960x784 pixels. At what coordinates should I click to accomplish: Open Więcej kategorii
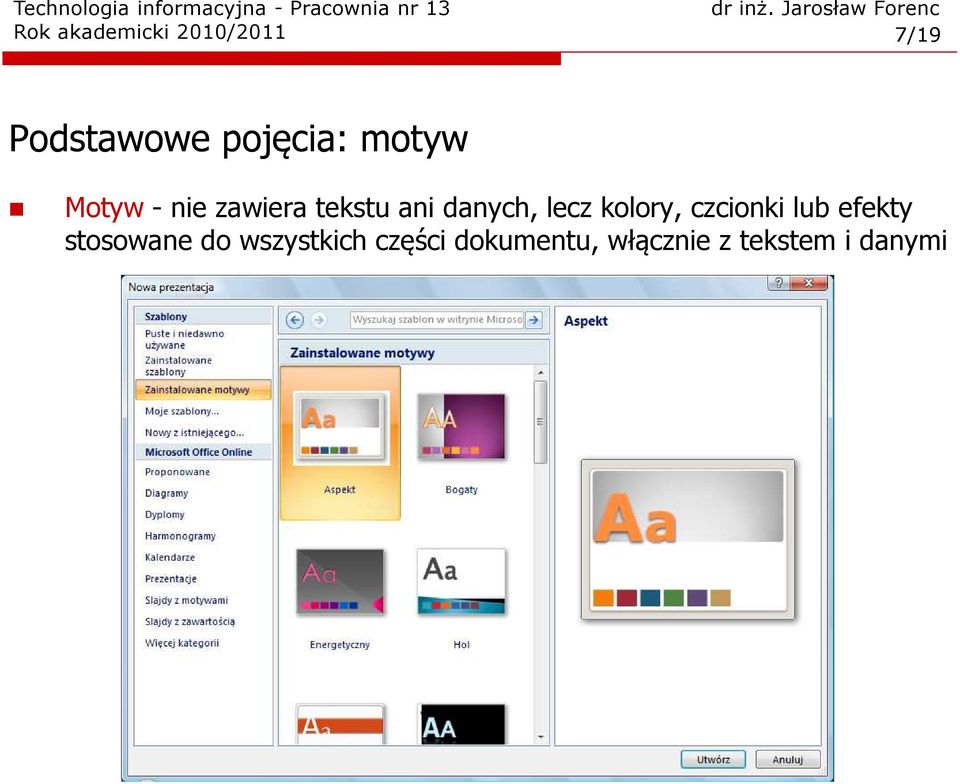click(x=182, y=643)
